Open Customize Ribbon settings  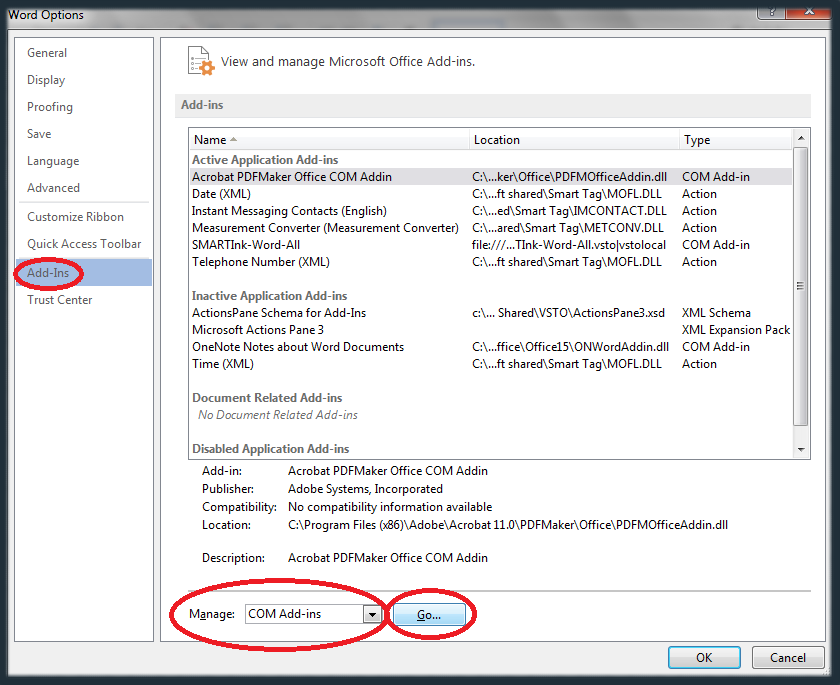tap(76, 217)
